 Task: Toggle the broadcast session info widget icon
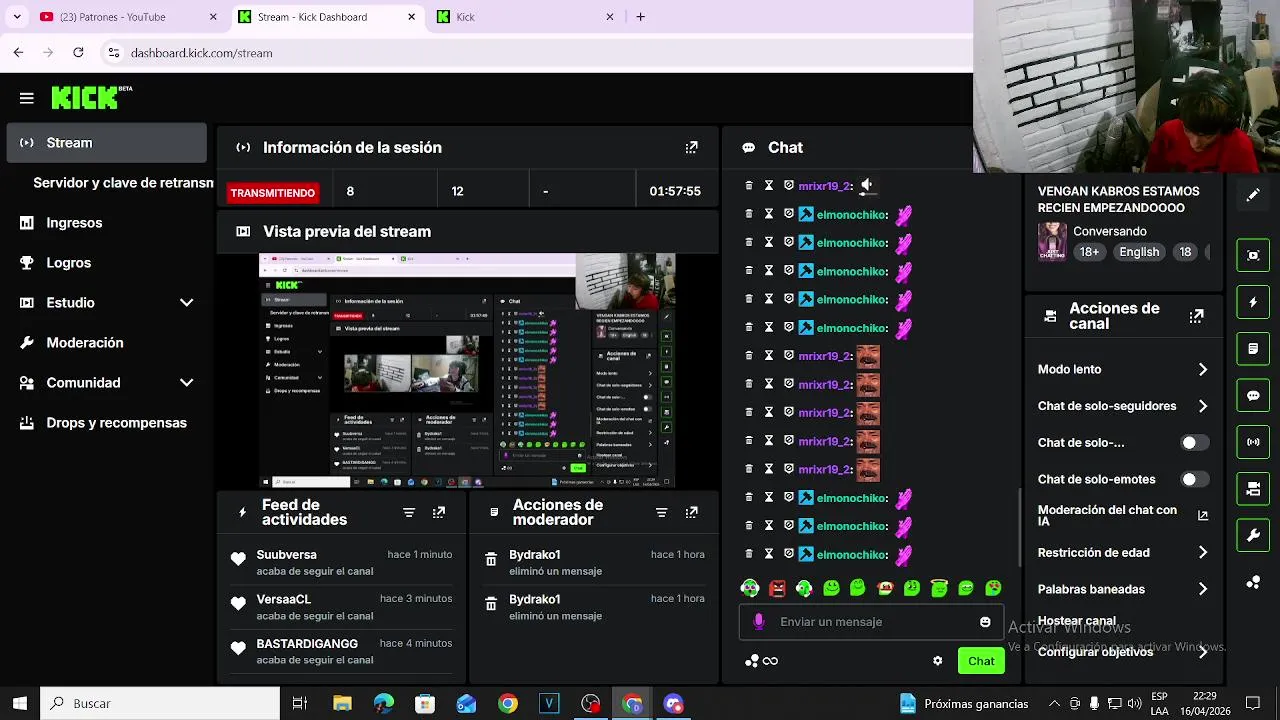click(x=1253, y=442)
